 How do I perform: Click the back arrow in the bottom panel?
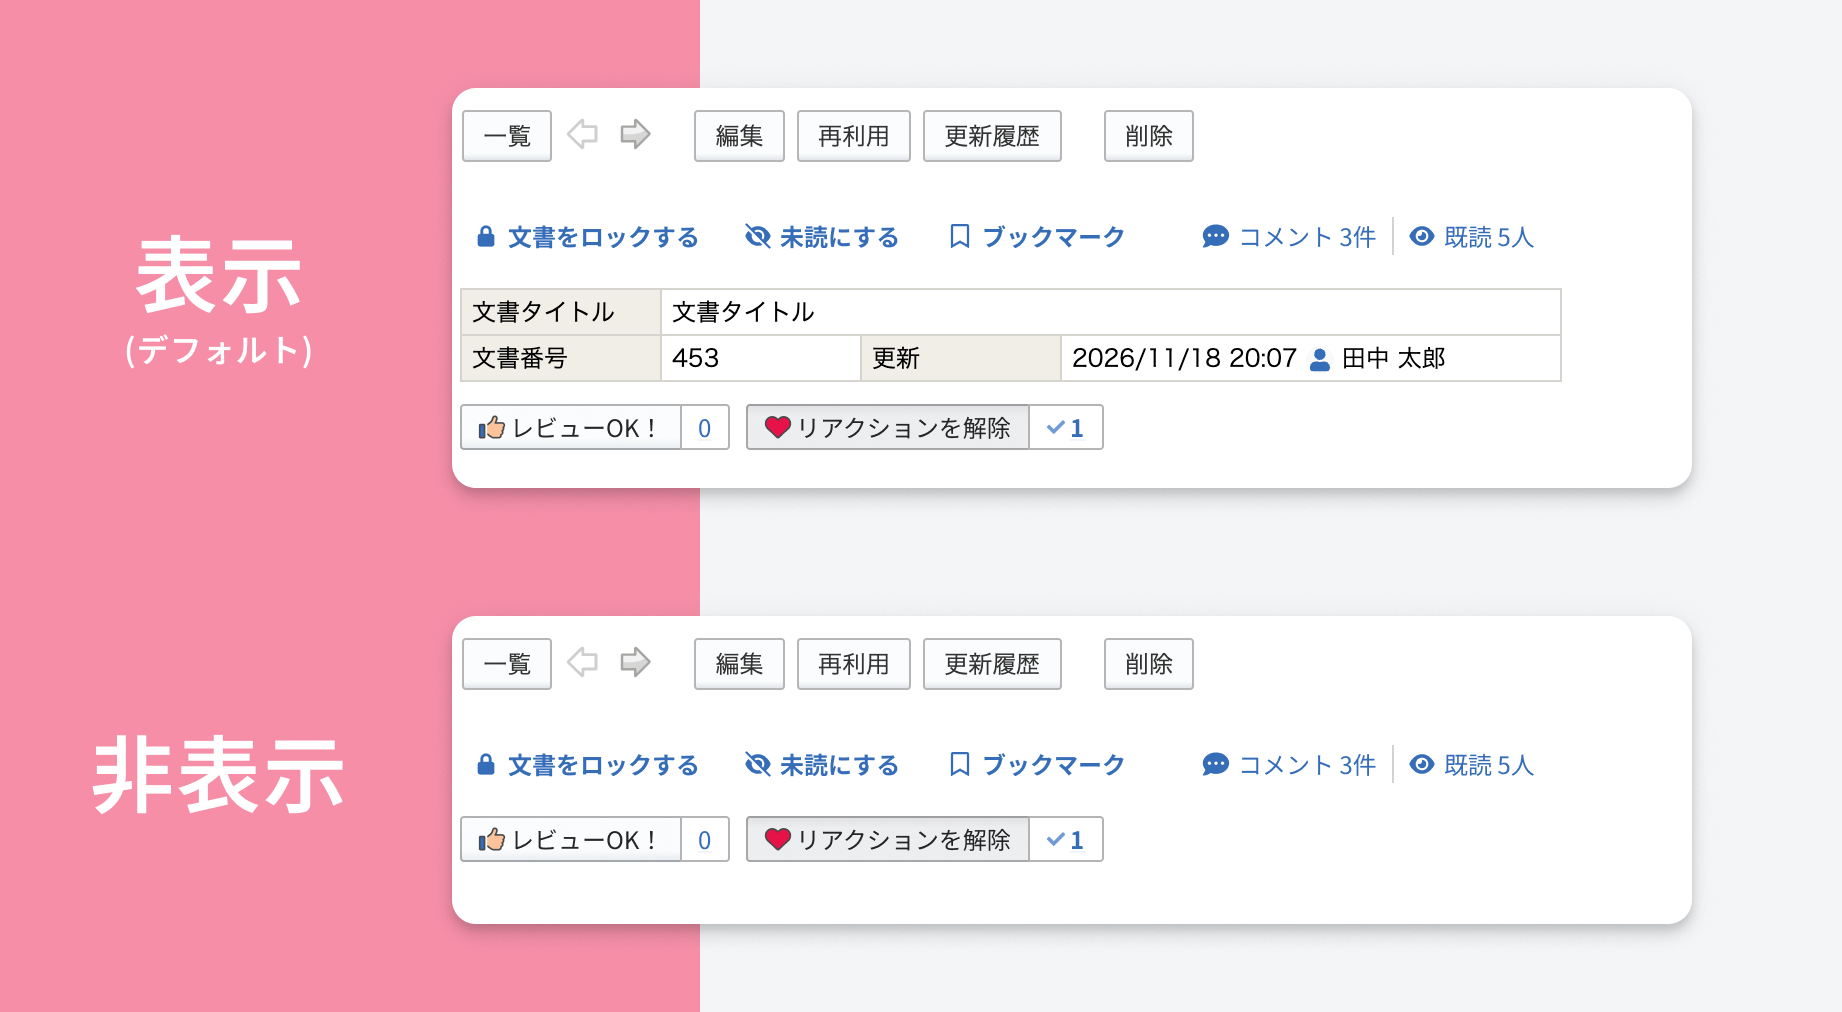[582, 662]
